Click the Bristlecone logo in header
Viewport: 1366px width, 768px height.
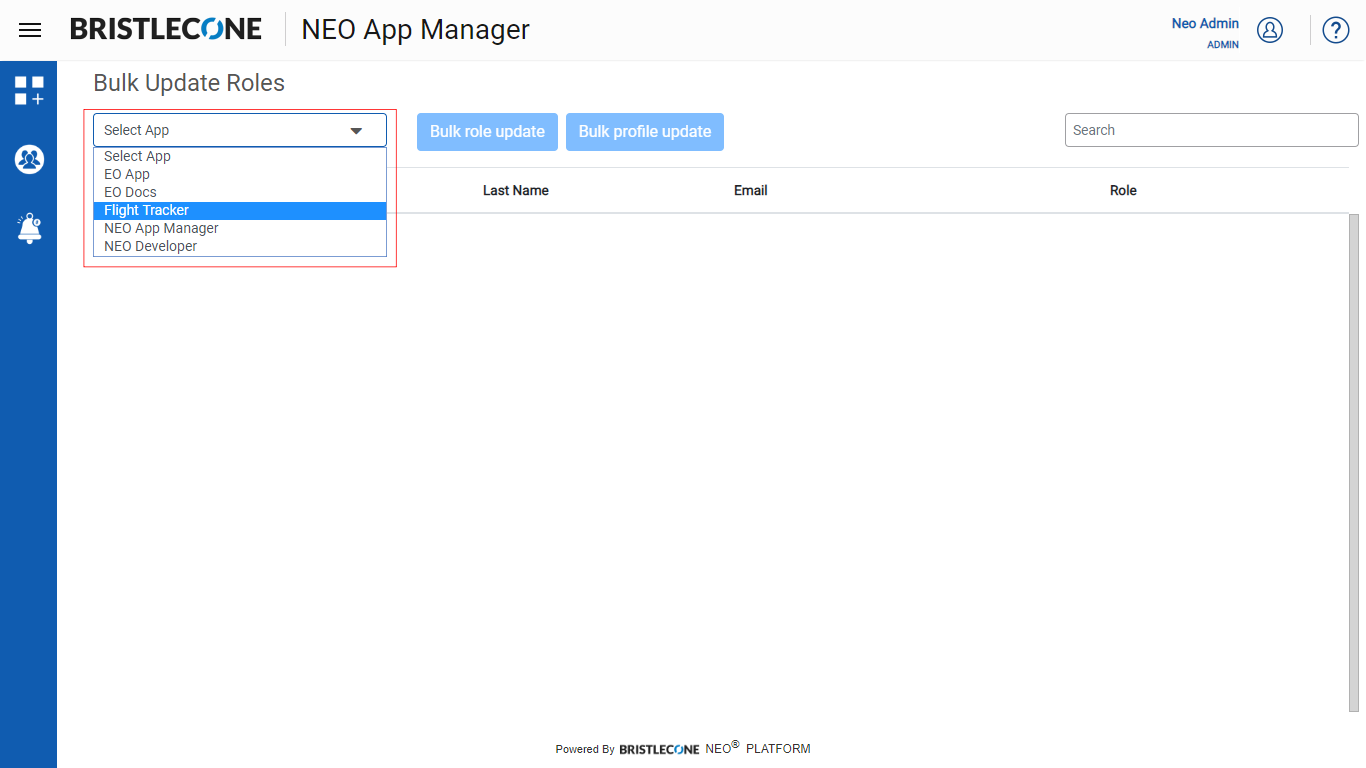[x=166, y=29]
